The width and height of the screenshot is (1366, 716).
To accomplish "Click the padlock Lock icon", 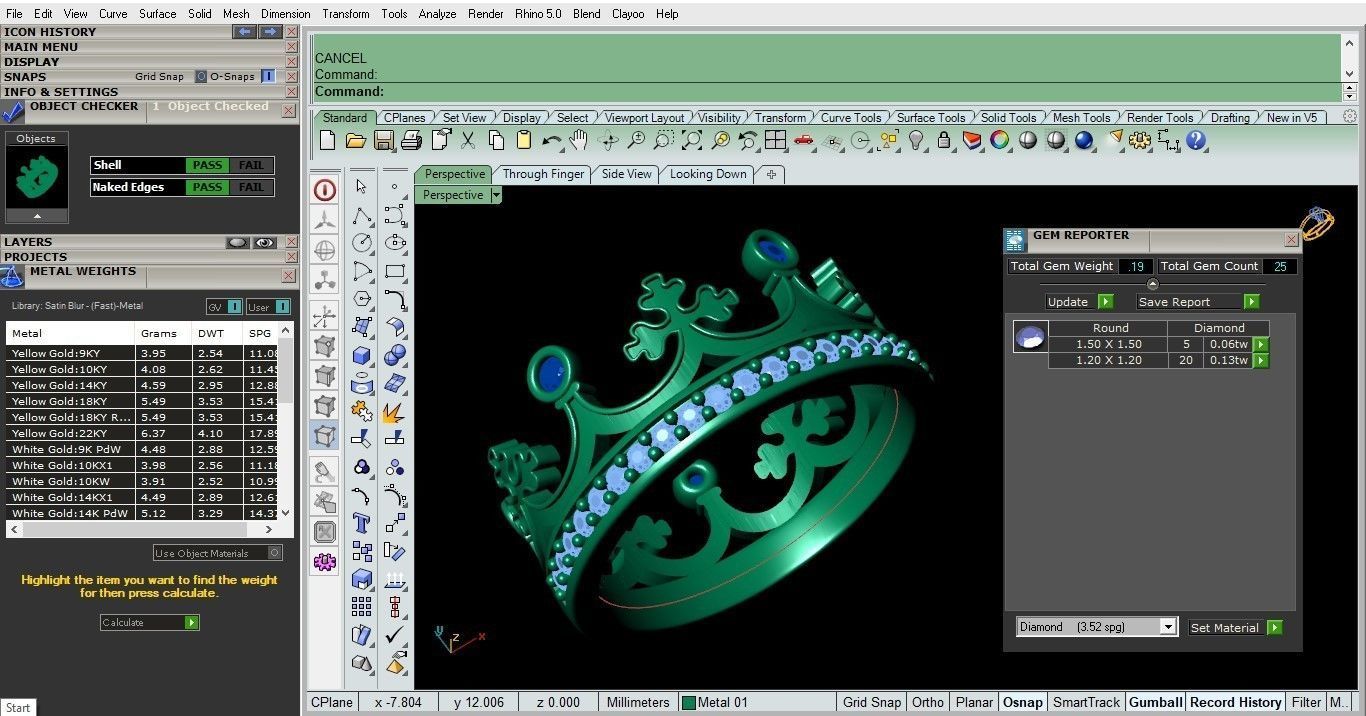I will pyautogui.click(x=944, y=141).
